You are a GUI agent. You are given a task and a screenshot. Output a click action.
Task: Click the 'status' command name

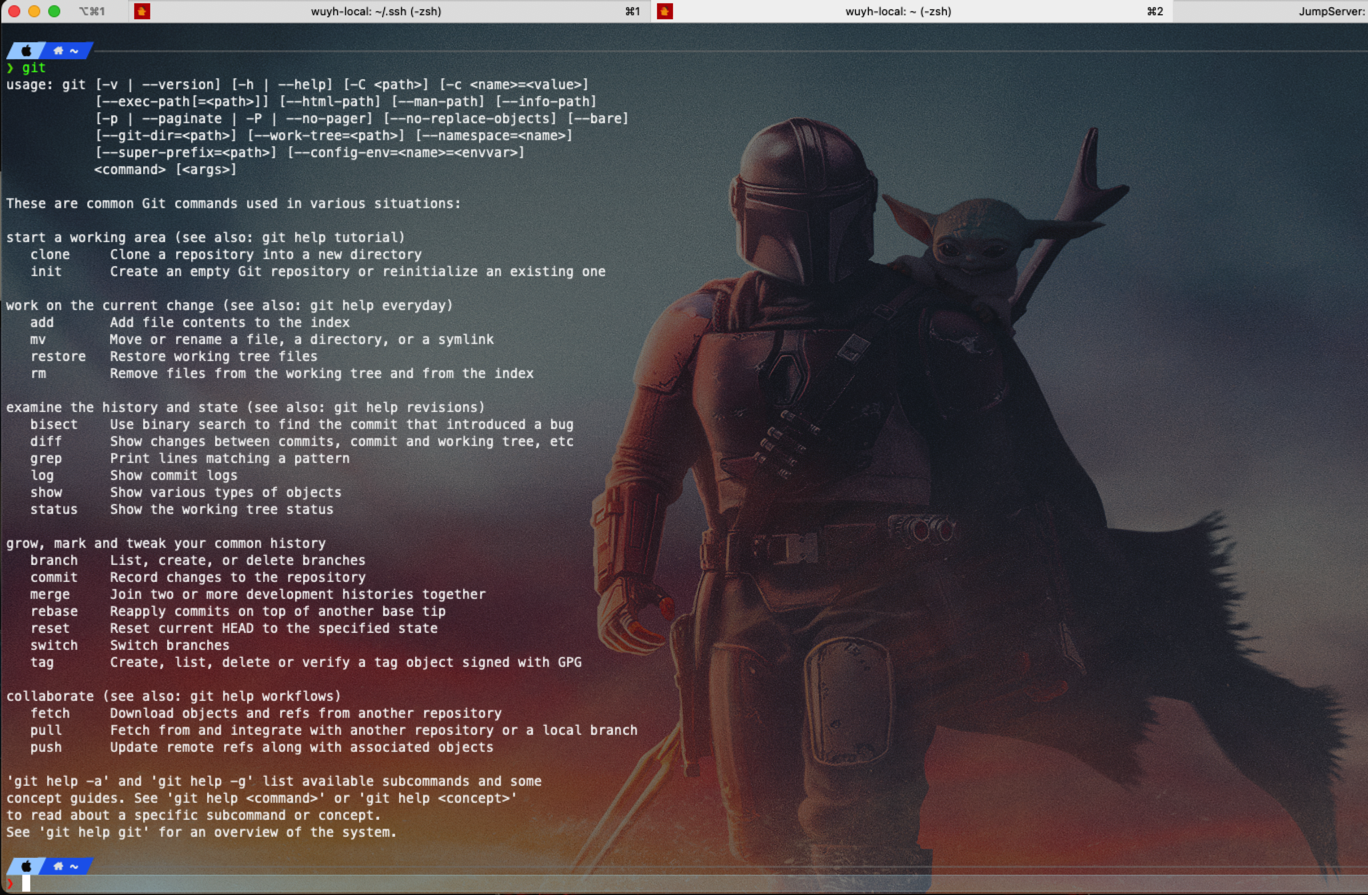point(54,510)
